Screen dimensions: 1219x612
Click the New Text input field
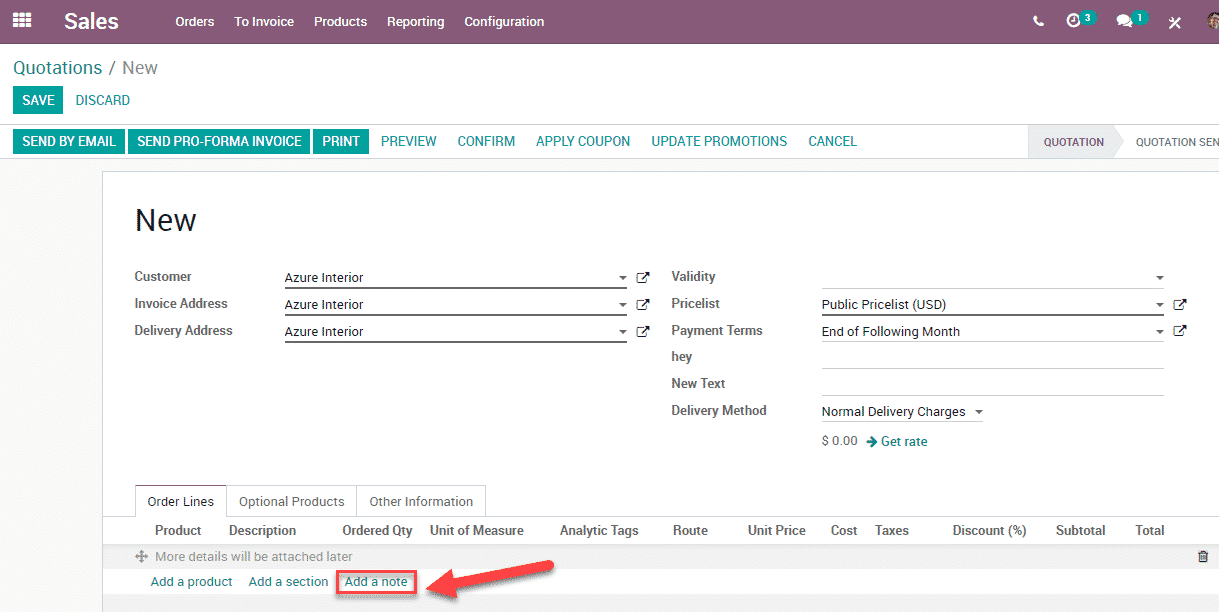pyautogui.click(x=992, y=384)
